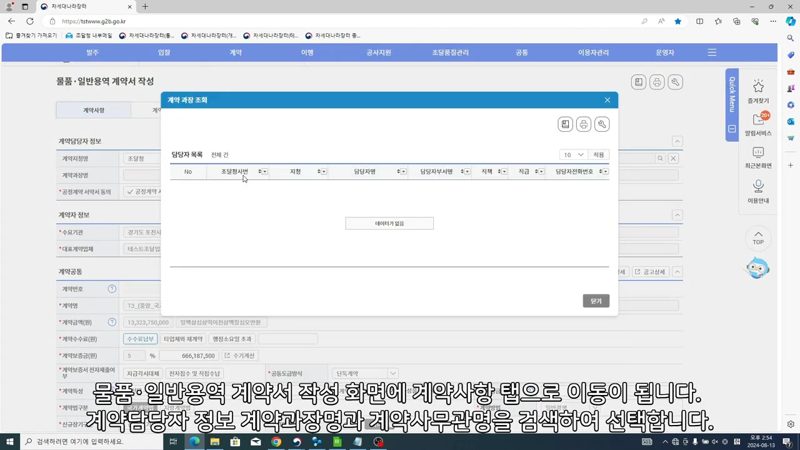Open the 계약 main menu

point(235,53)
